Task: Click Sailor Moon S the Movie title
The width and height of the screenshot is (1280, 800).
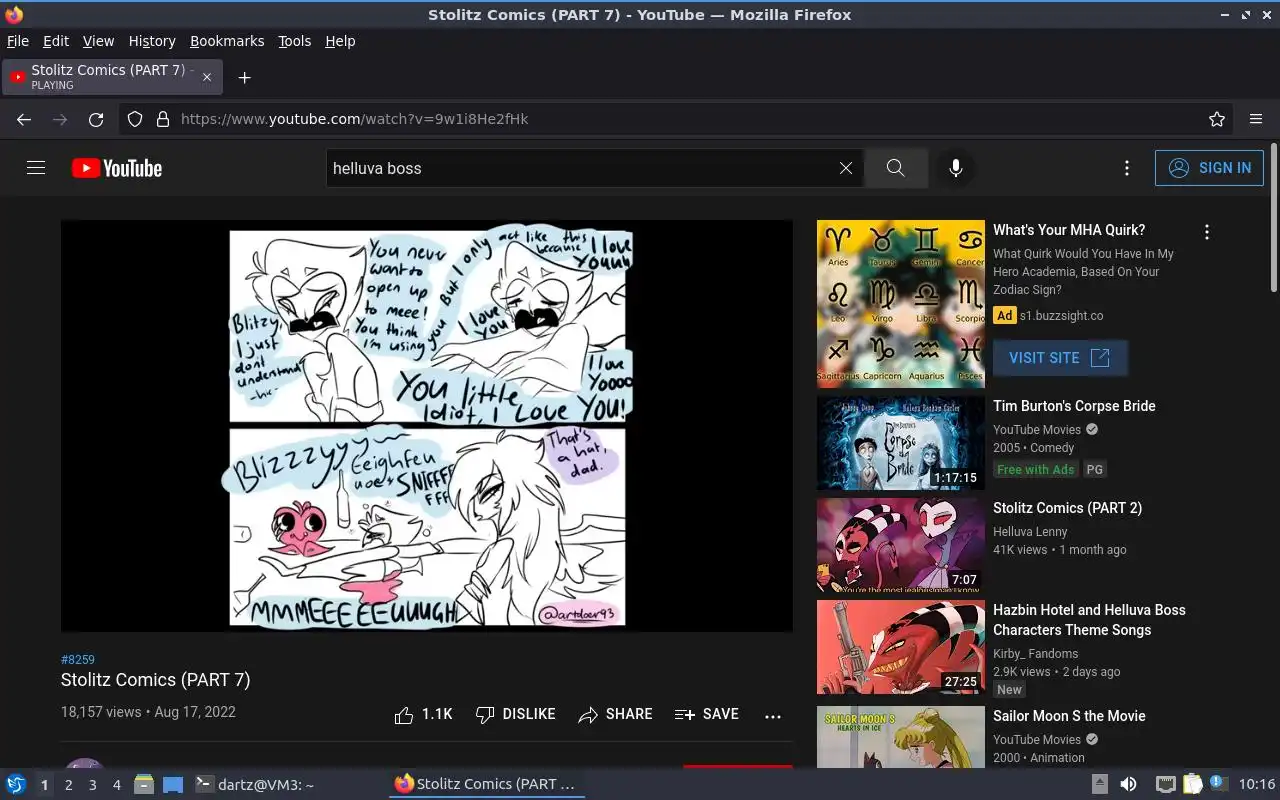Action: [x=1069, y=716]
